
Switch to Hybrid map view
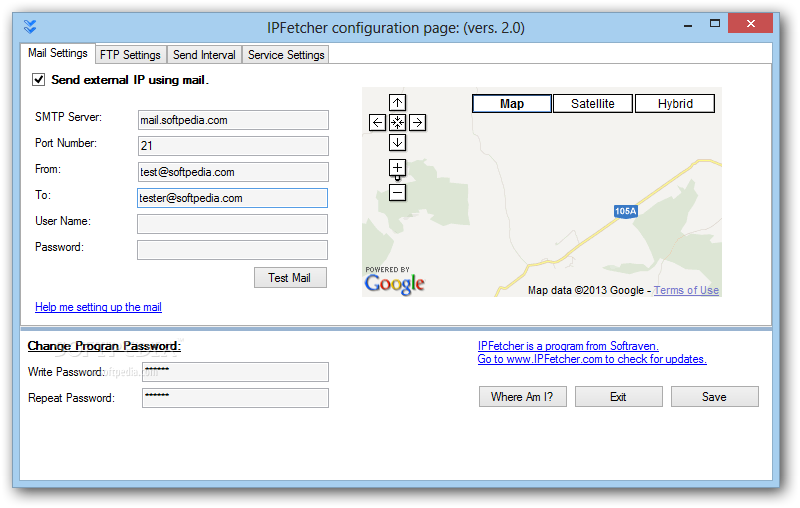675,104
